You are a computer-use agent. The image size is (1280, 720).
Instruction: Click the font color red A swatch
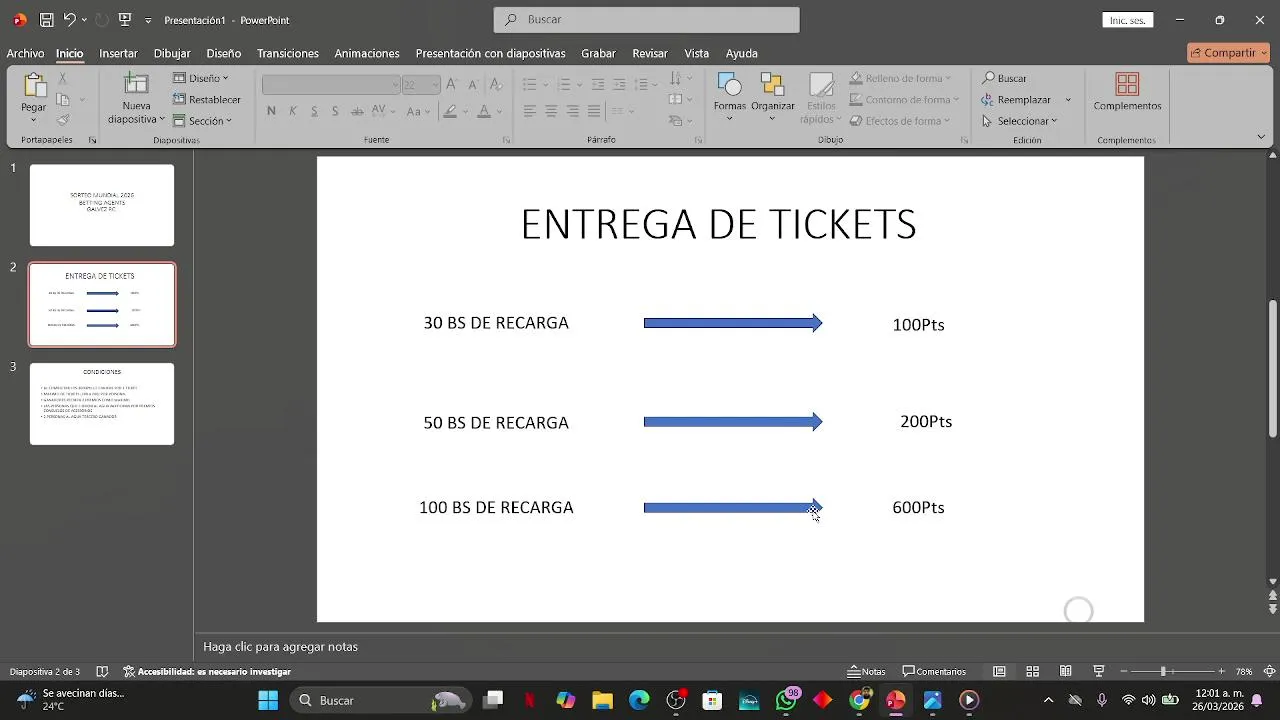484,111
